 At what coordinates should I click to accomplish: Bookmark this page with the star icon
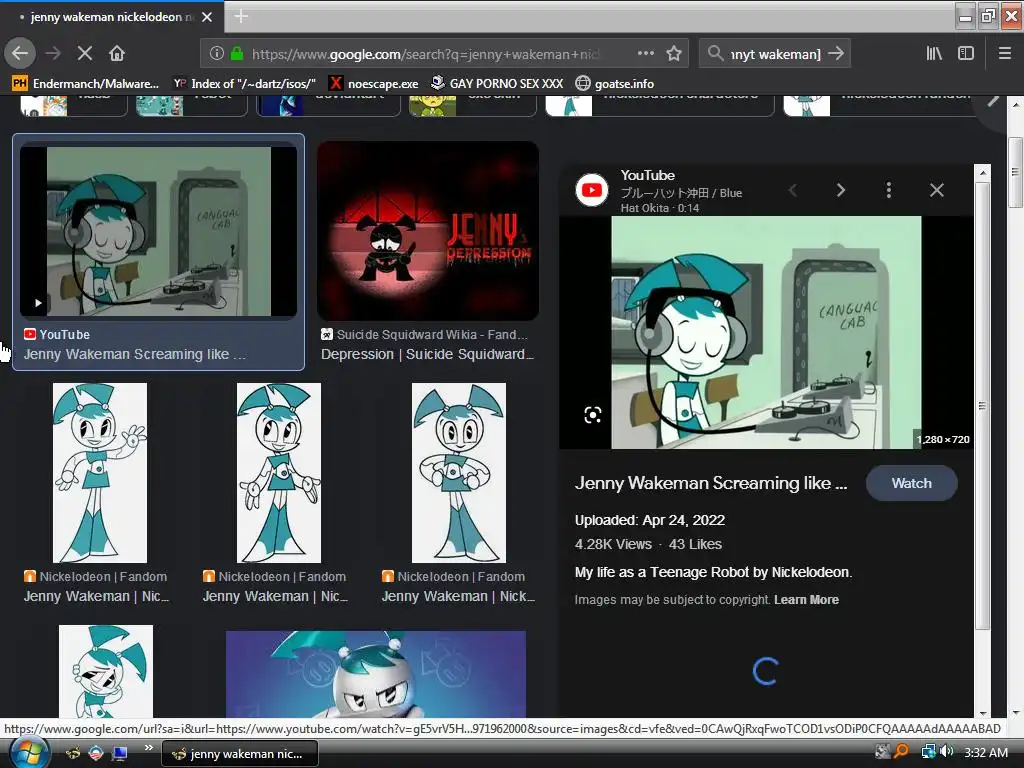coord(674,54)
